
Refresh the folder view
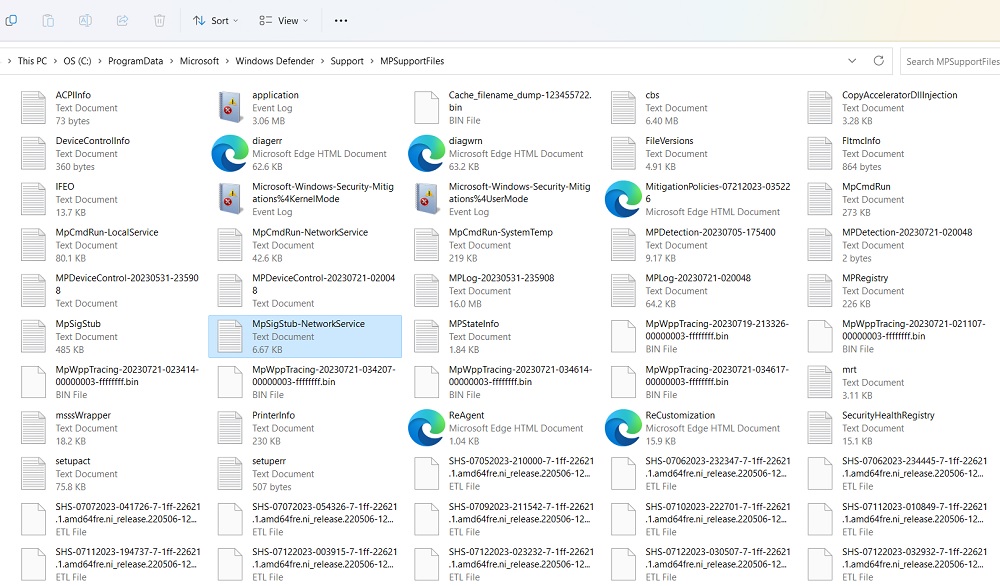tap(877, 61)
